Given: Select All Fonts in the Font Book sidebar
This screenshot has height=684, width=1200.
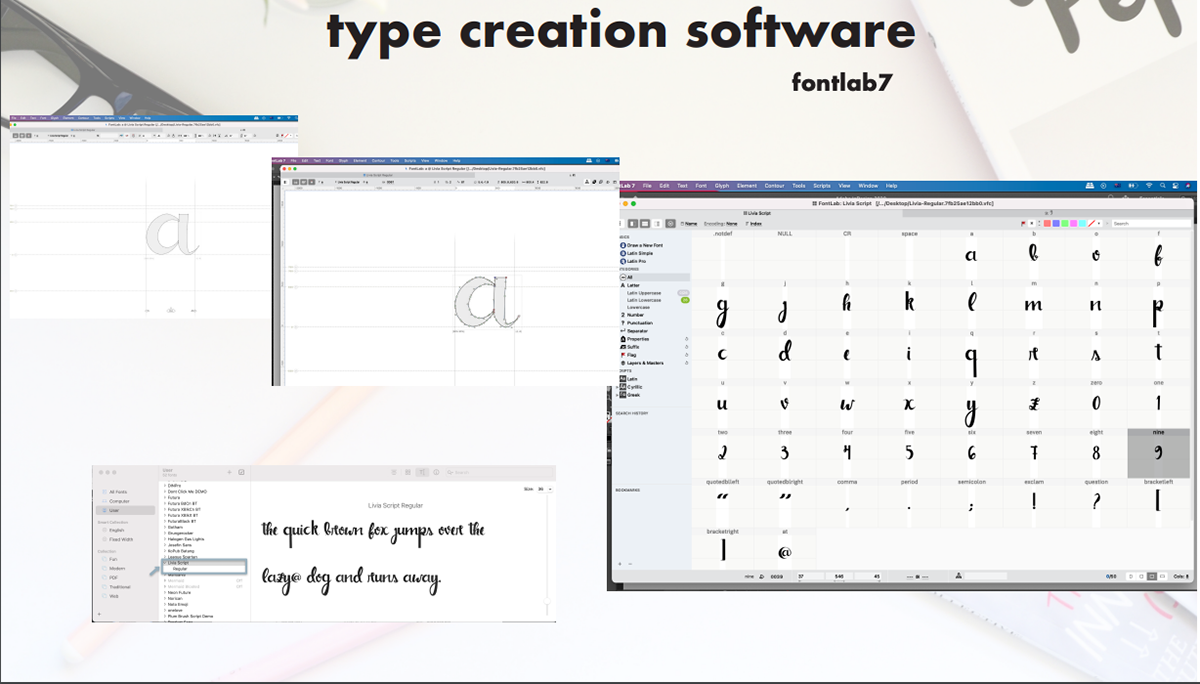Looking at the screenshot, I should (117, 492).
